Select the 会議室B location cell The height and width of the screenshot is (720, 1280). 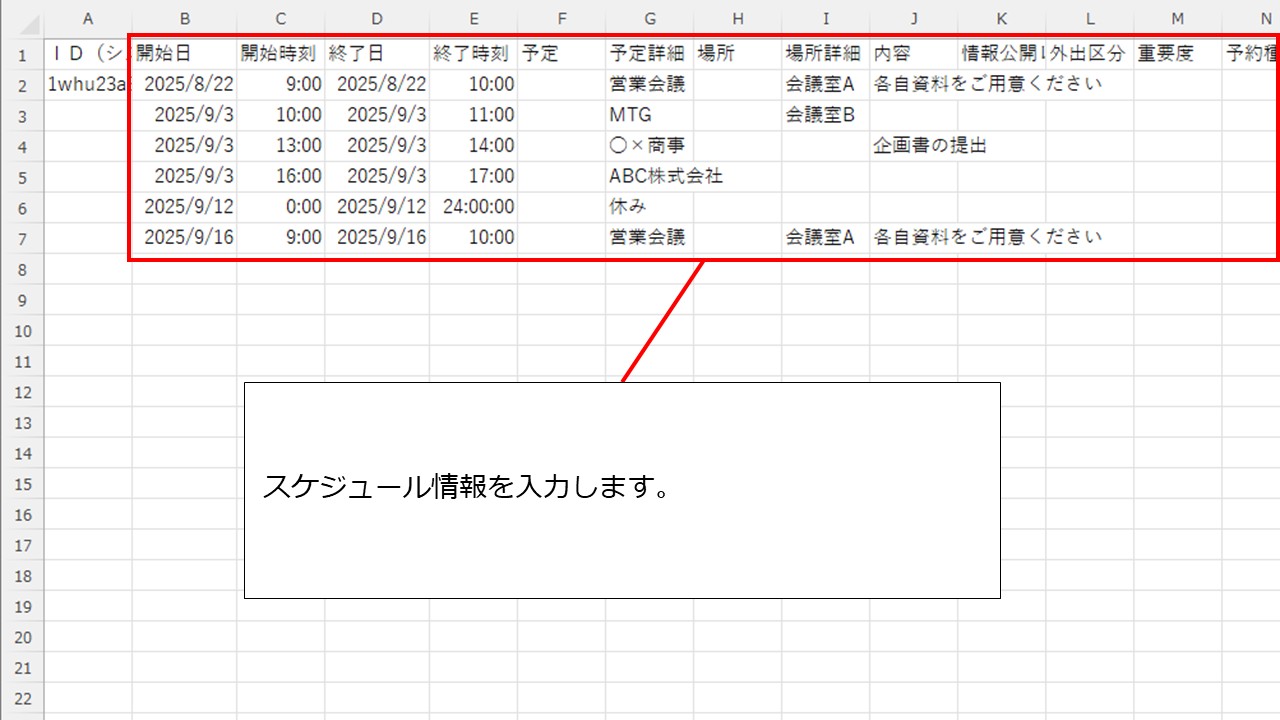click(x=826, y=116)
